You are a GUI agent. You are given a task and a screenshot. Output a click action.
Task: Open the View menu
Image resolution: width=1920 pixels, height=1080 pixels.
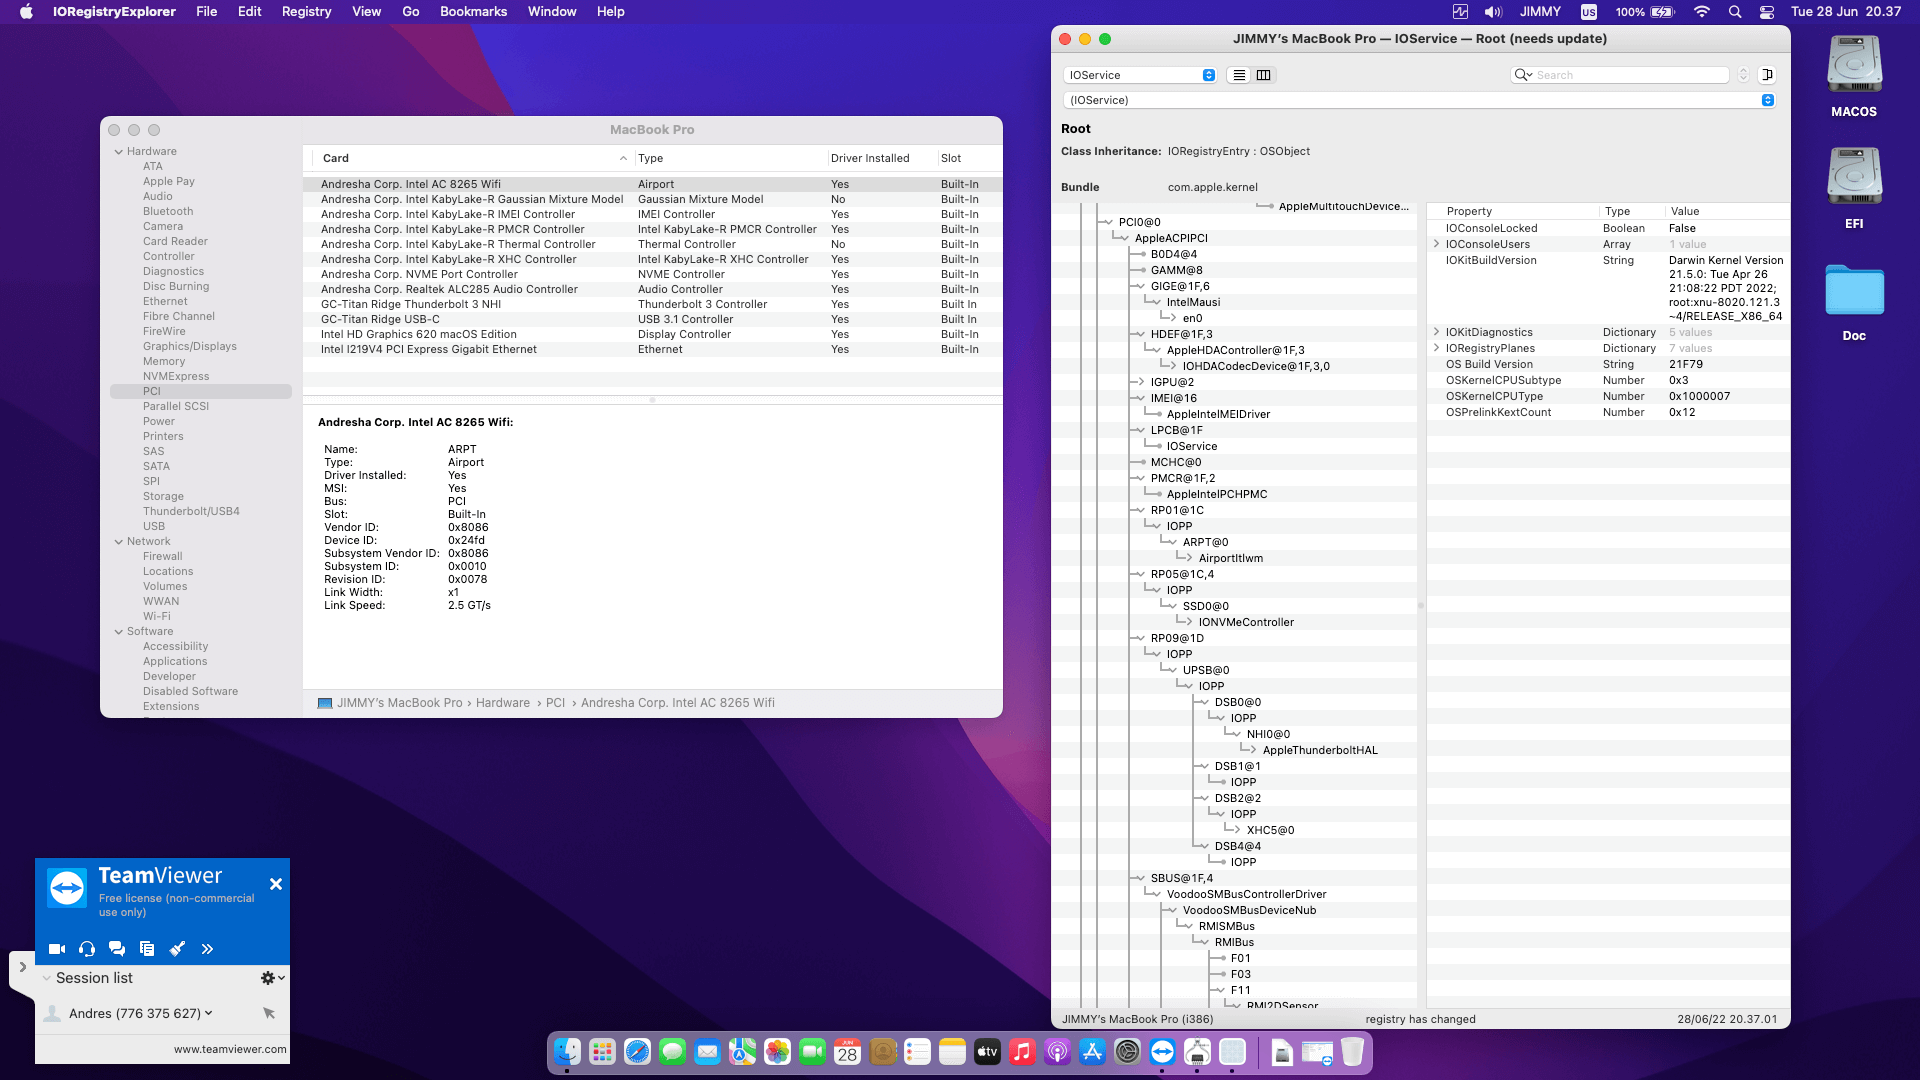coord(366,12)
